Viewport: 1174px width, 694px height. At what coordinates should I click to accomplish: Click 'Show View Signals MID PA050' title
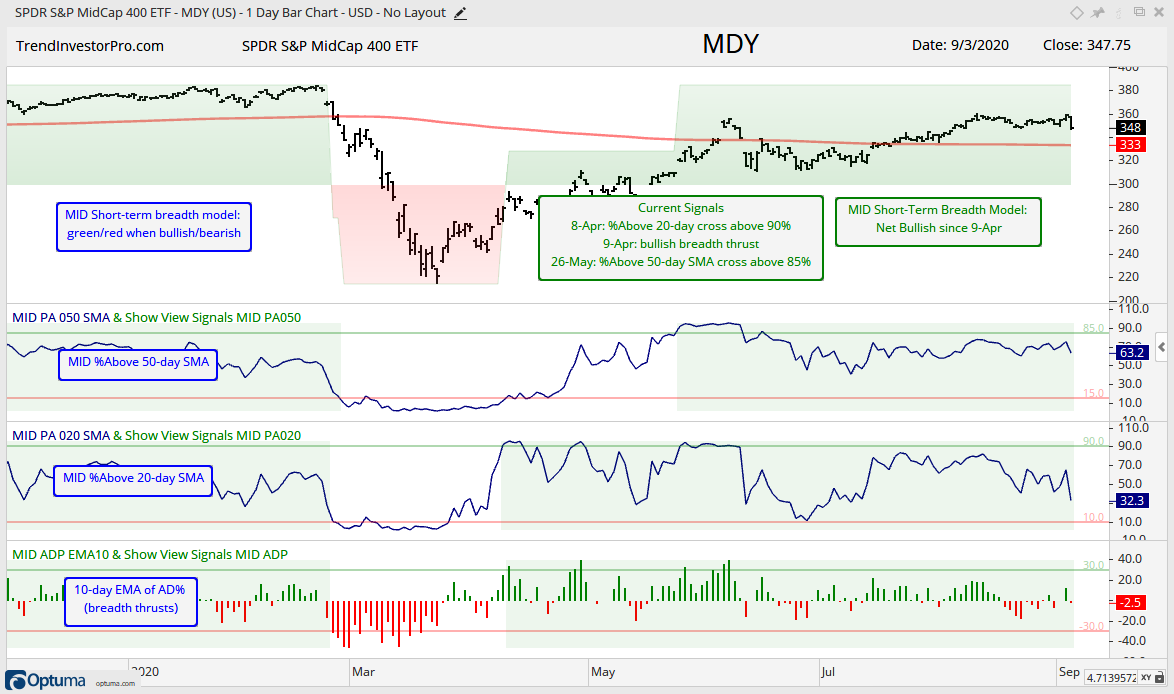pyautogui.click(x=213, y=317)
